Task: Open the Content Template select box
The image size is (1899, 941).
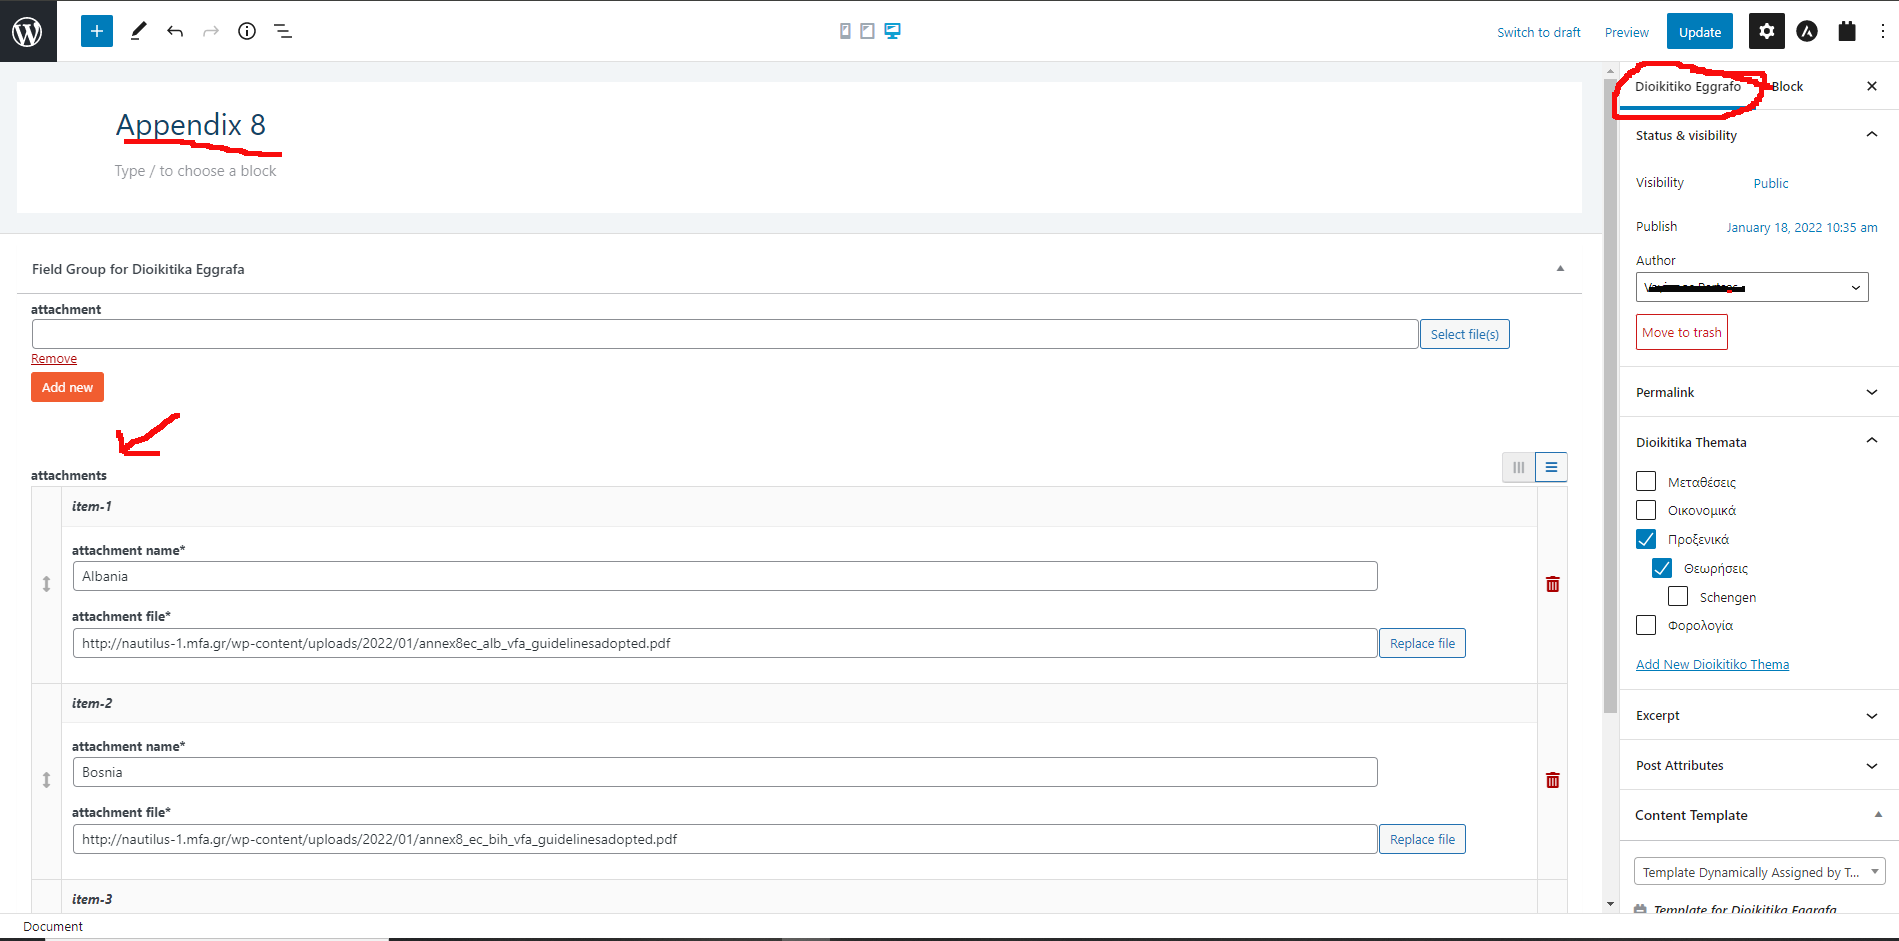Action: (x=1758, y=872)
